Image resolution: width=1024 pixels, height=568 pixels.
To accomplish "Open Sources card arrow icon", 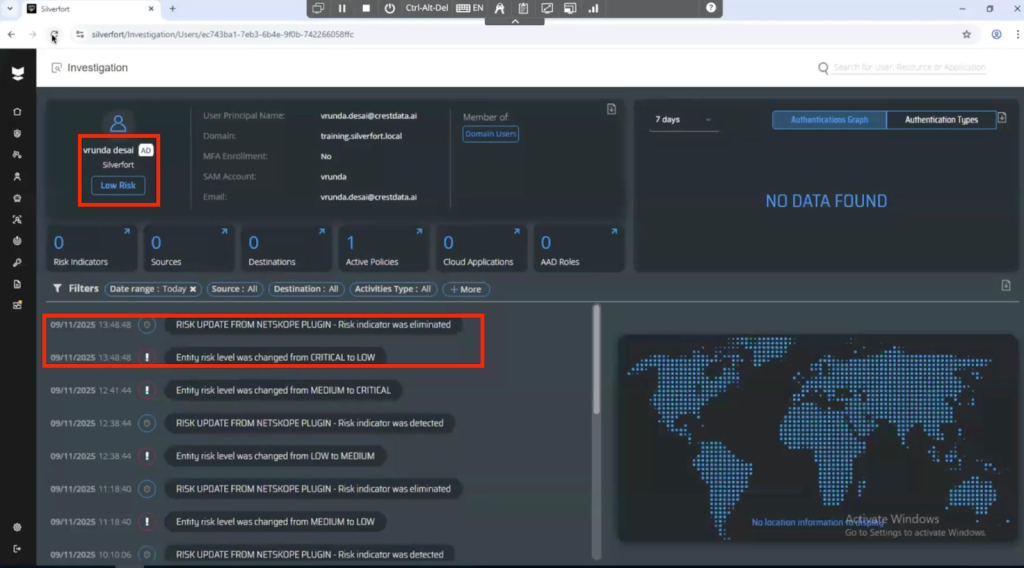I will click(x=224, y=231).
